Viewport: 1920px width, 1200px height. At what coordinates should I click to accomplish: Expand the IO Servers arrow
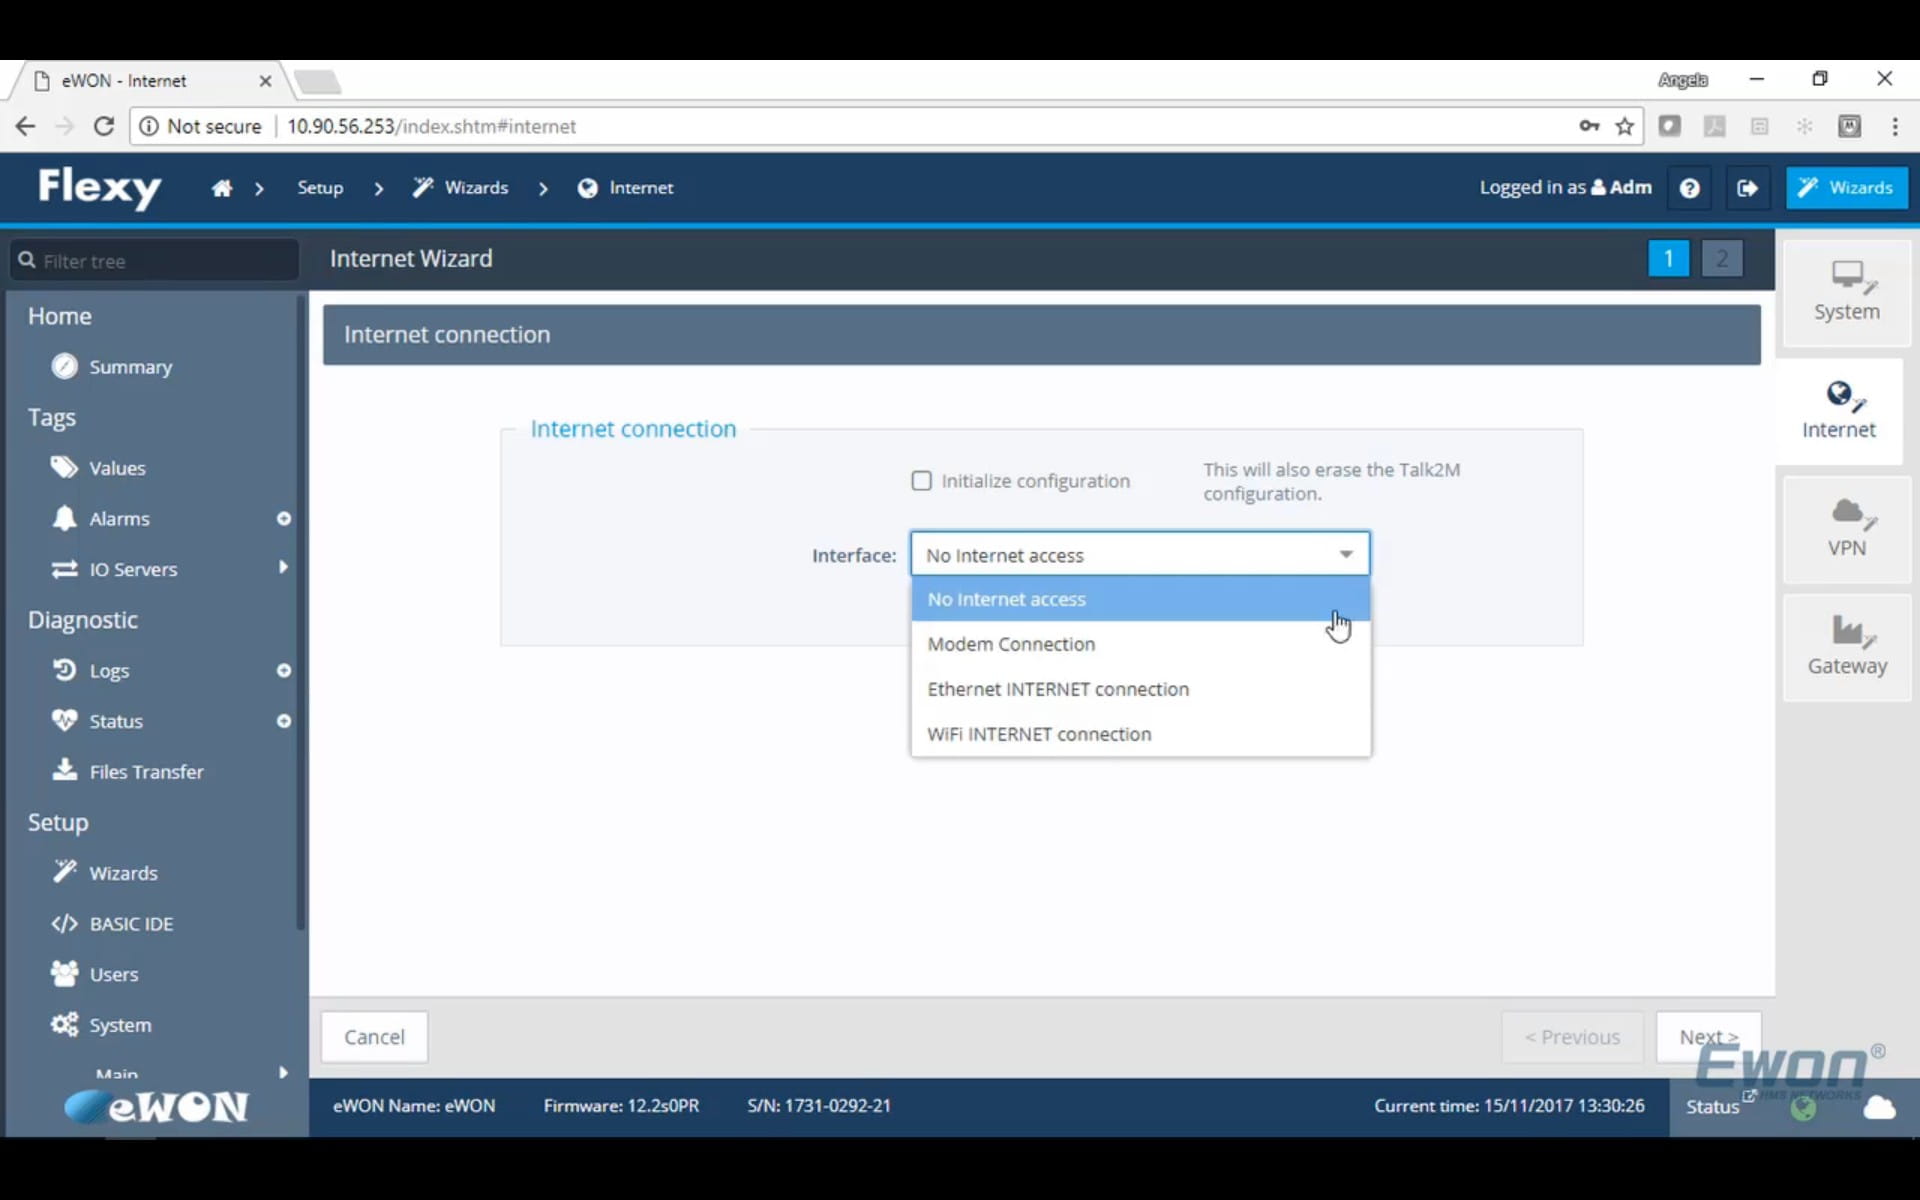click(284, 567)
